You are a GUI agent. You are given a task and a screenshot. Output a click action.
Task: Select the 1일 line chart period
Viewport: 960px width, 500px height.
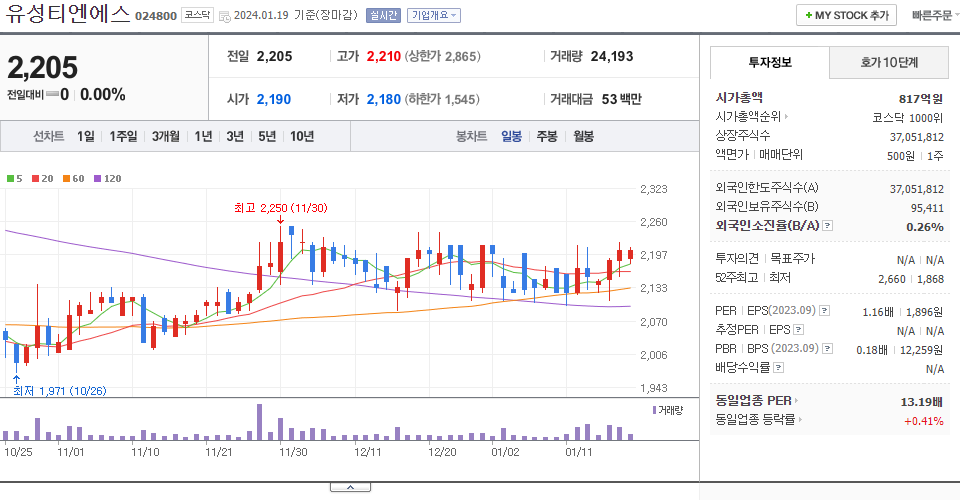click(x=86, y=136)
